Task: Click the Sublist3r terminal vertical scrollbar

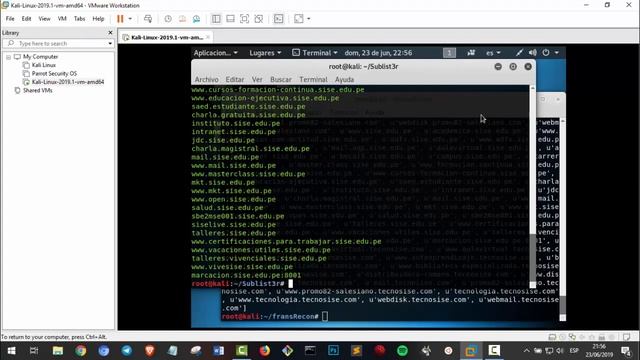Action: [x=532, y=186]
